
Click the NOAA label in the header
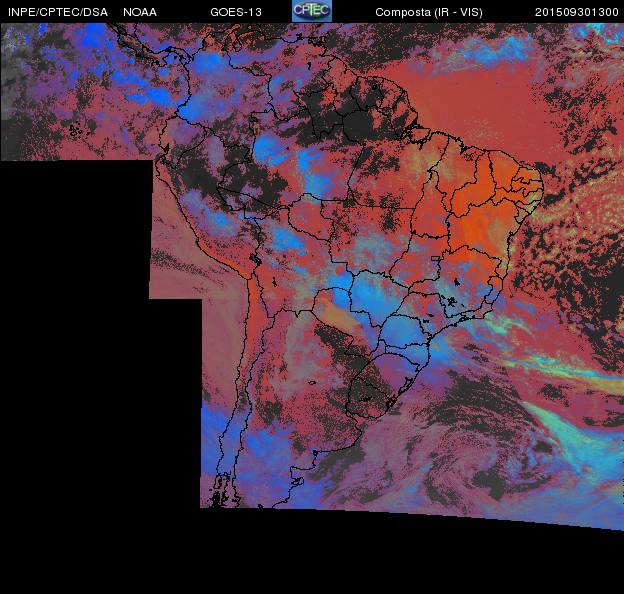(140, 12)
